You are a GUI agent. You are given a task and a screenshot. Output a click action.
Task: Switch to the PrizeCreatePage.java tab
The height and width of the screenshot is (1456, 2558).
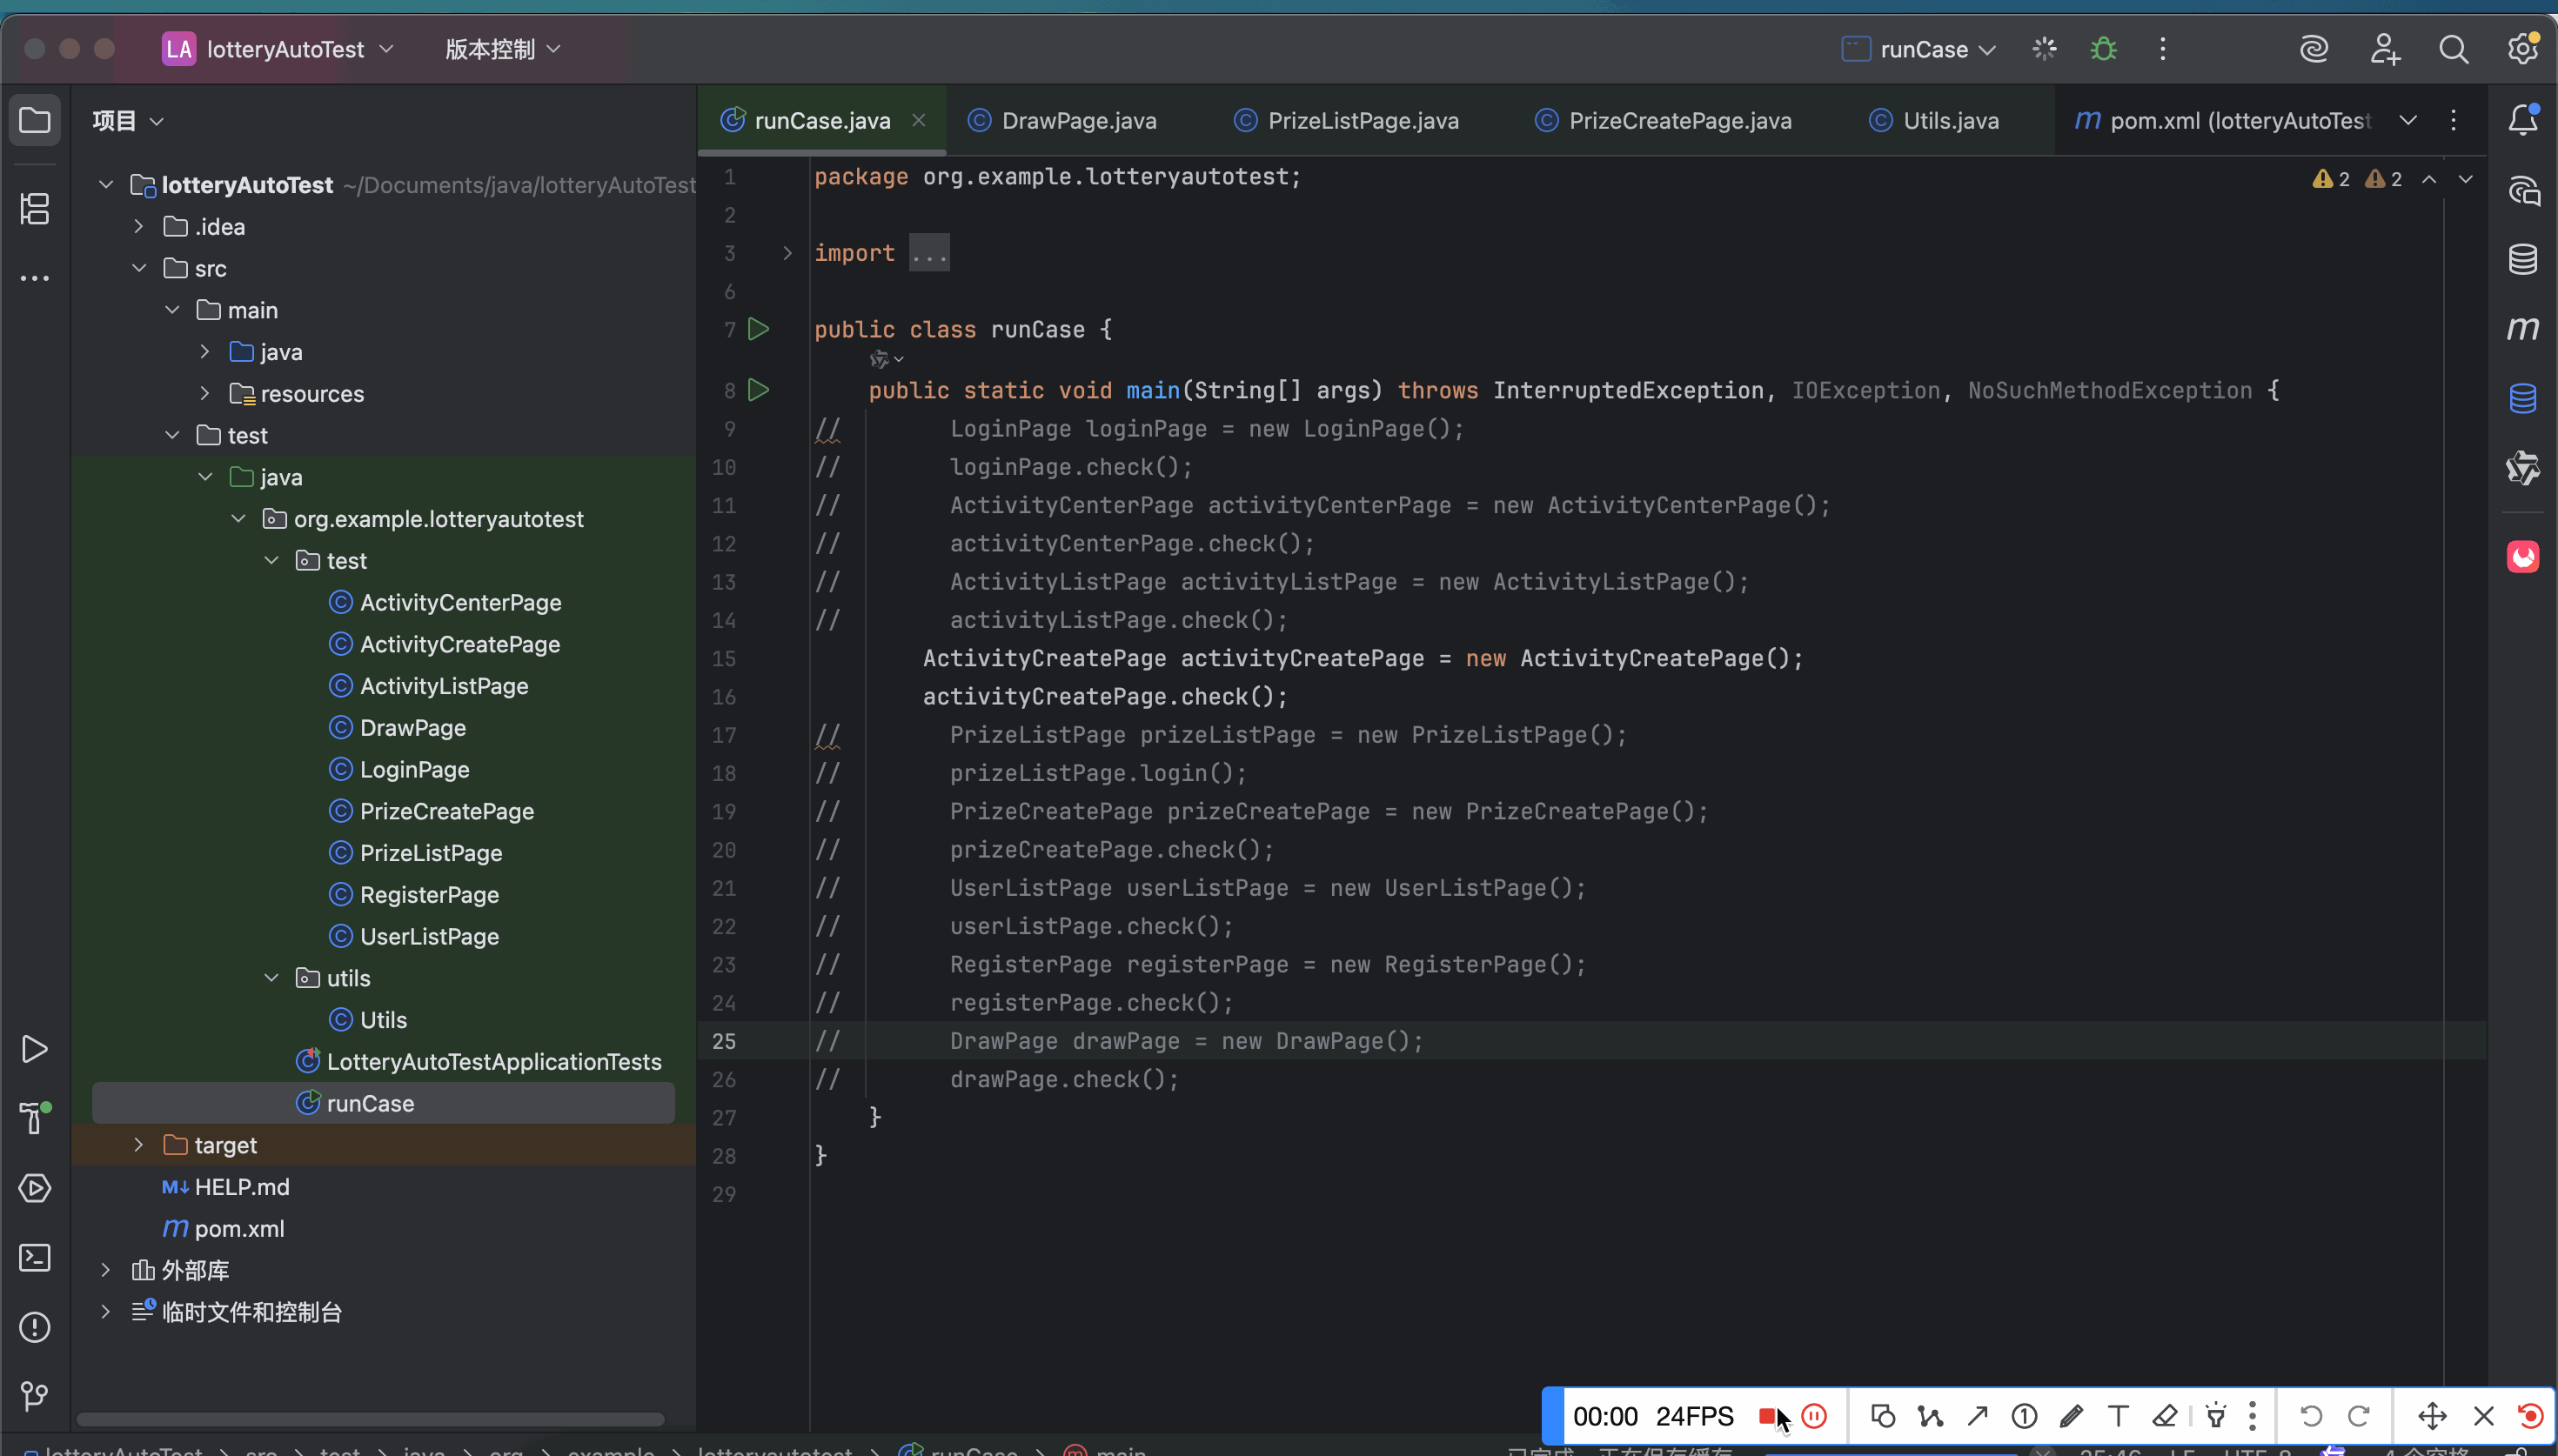(x=1664, y=121)
